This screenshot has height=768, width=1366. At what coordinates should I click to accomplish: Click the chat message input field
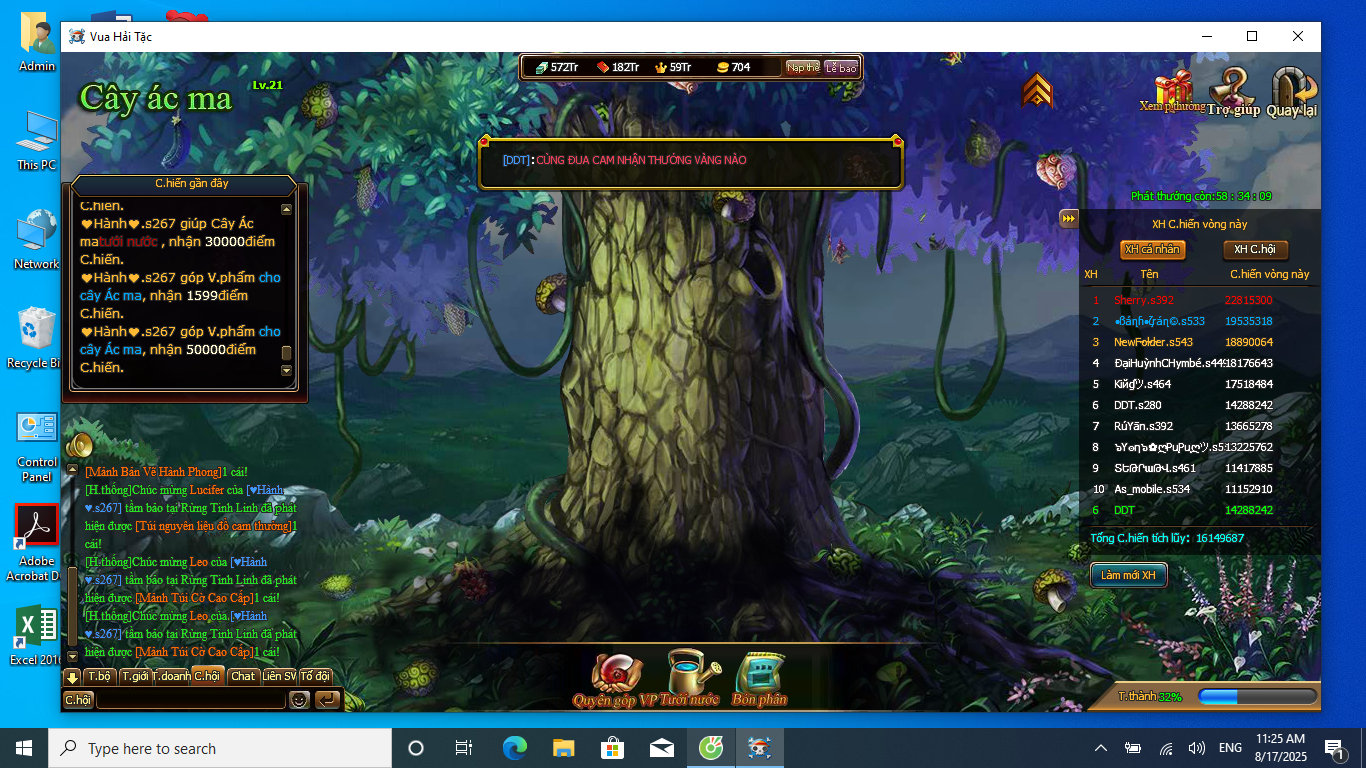click(x=191, y=700)
